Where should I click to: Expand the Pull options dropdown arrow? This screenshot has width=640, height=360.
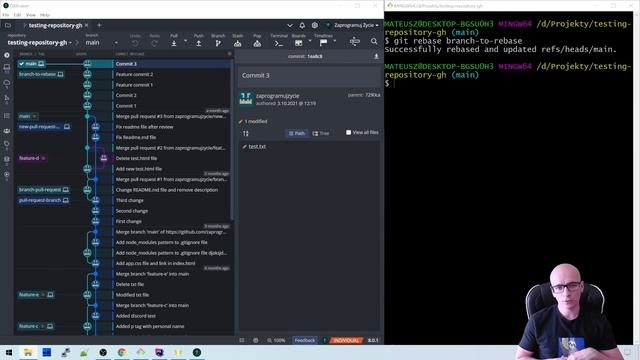pos(185,41)
